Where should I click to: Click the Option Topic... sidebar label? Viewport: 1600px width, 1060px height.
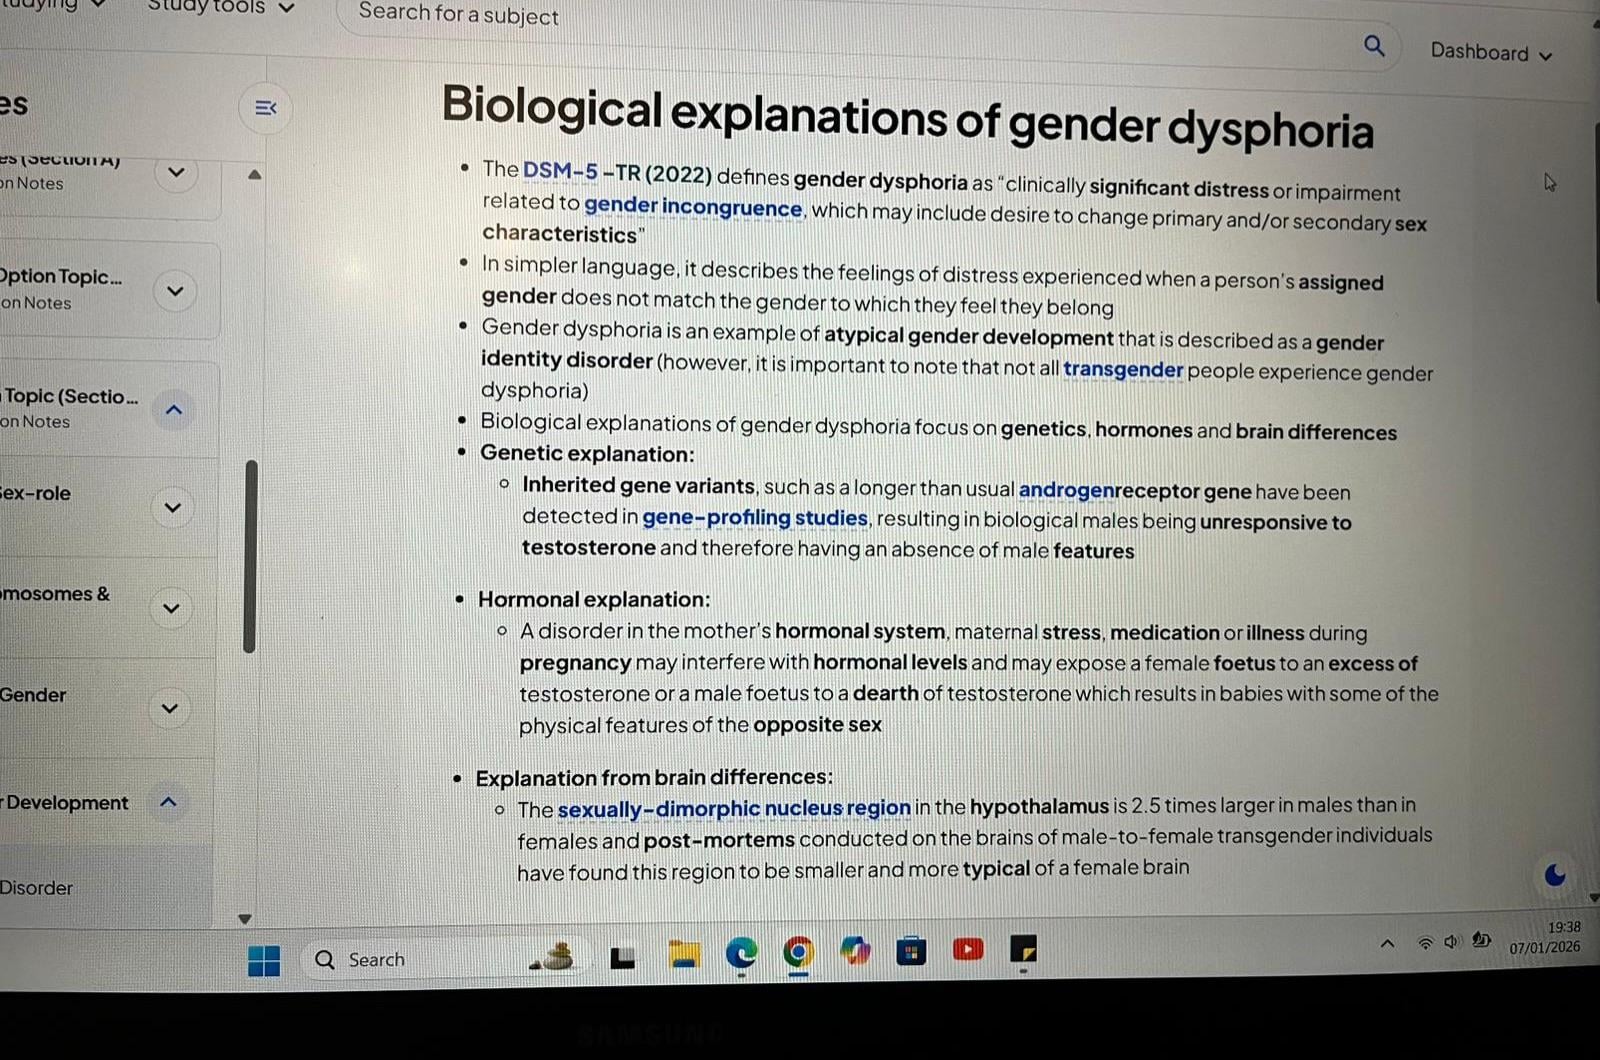pyautogui.click(x=61, y=277)
